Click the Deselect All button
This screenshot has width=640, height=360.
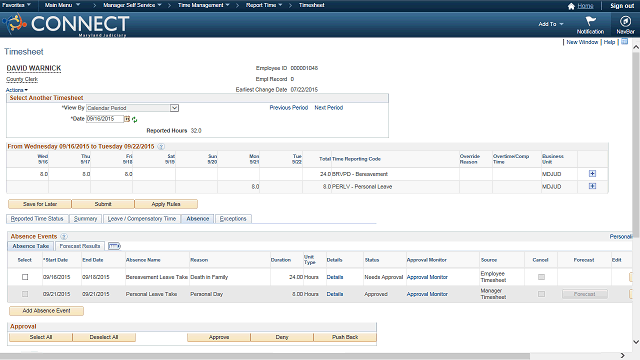(104, 337)
